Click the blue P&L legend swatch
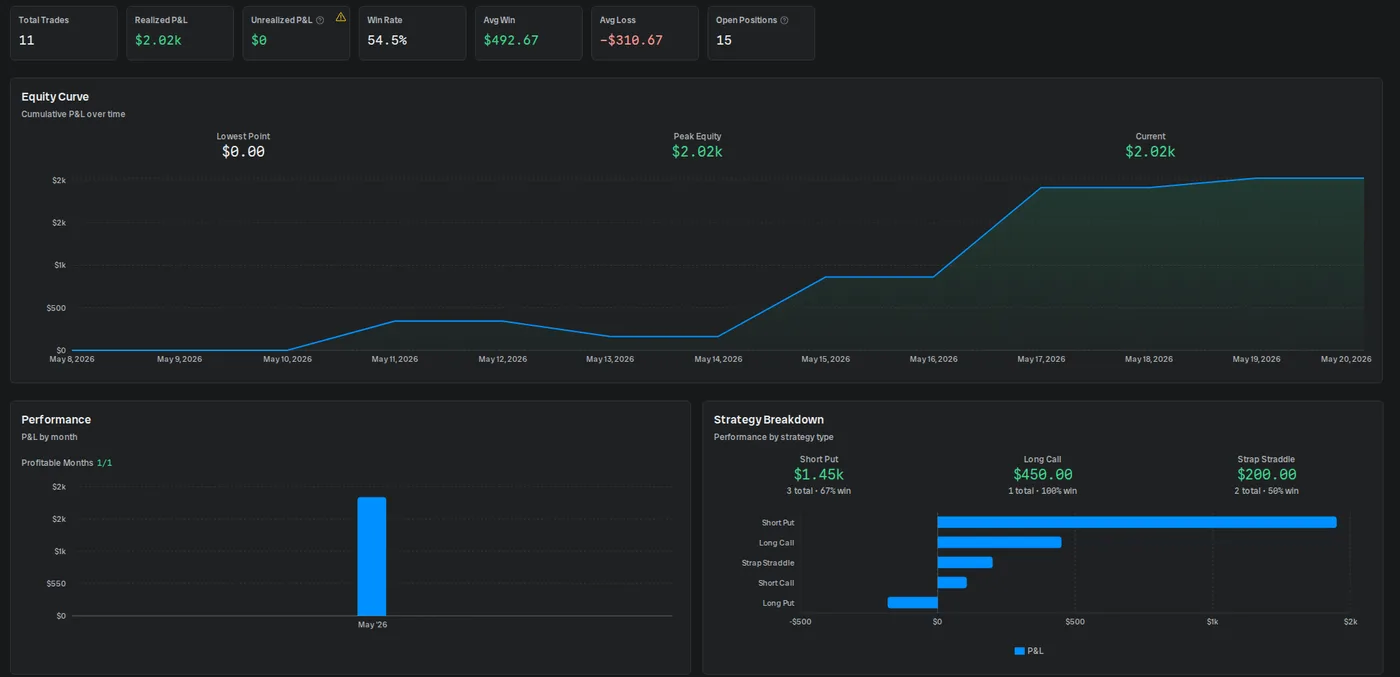 click(x=1019, y=651)
